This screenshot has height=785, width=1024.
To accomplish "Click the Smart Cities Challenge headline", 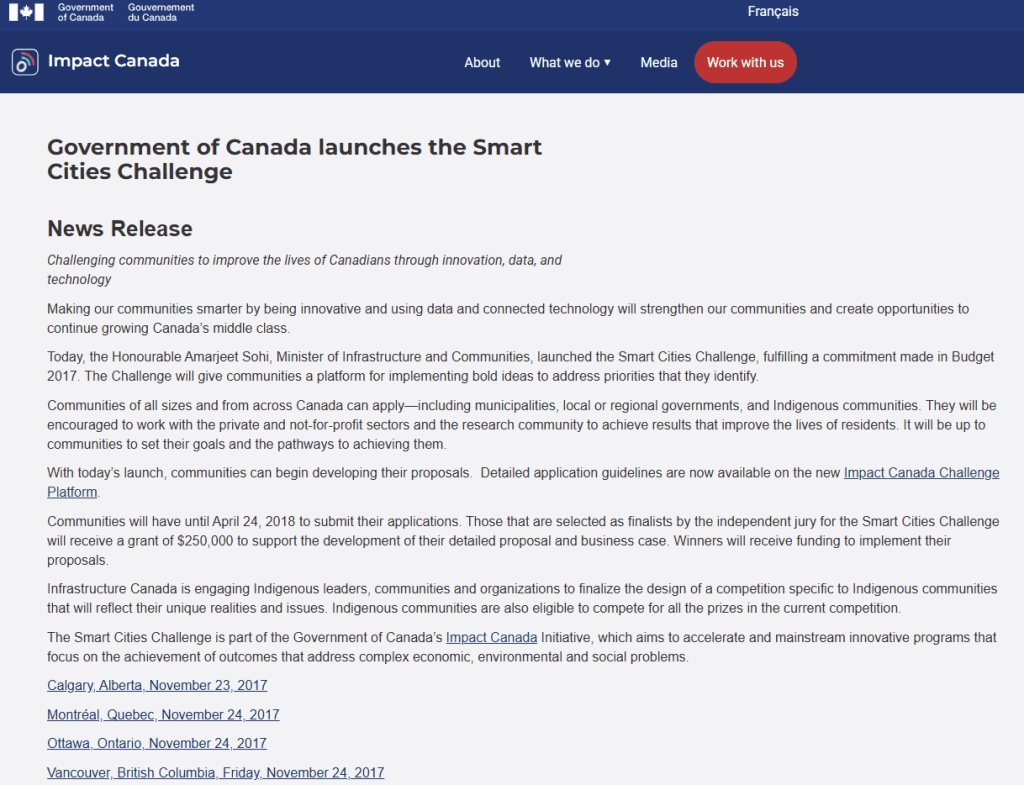I will [x=294, y=159].
